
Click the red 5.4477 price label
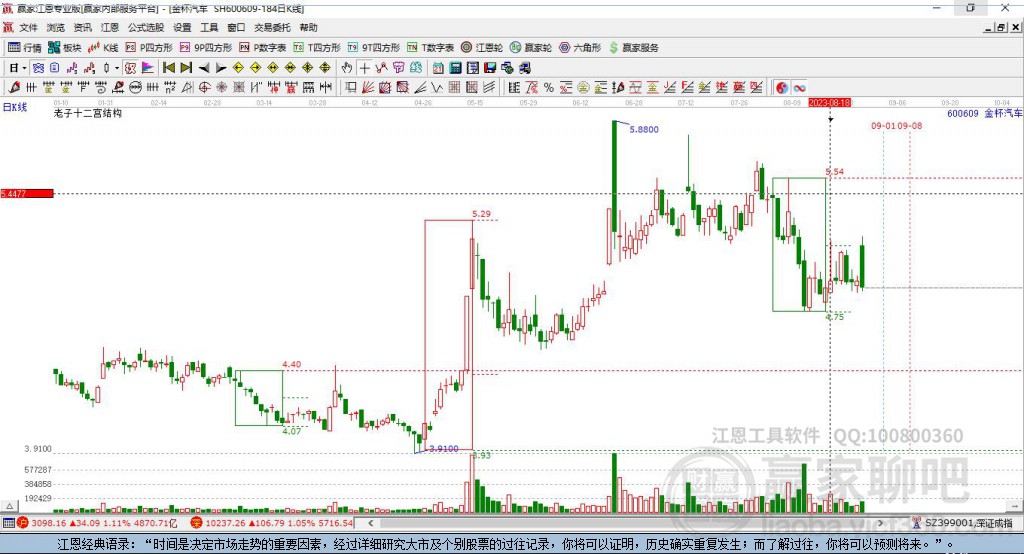click(27, 193)
